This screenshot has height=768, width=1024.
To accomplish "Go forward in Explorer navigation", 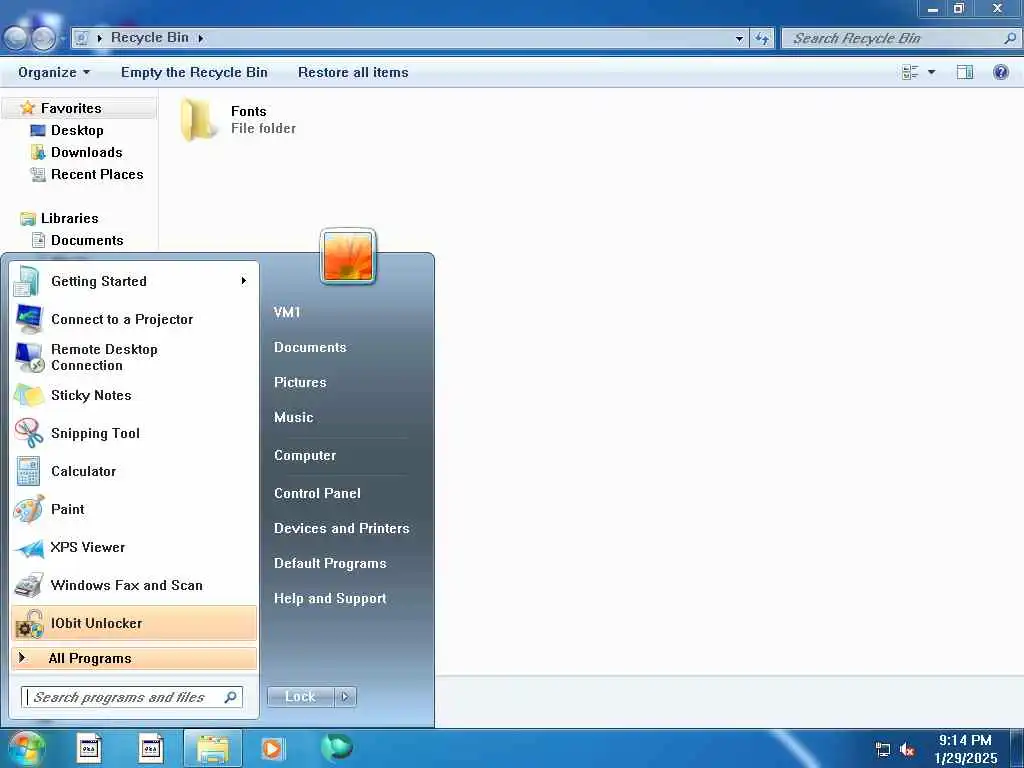I will (43, 39).
